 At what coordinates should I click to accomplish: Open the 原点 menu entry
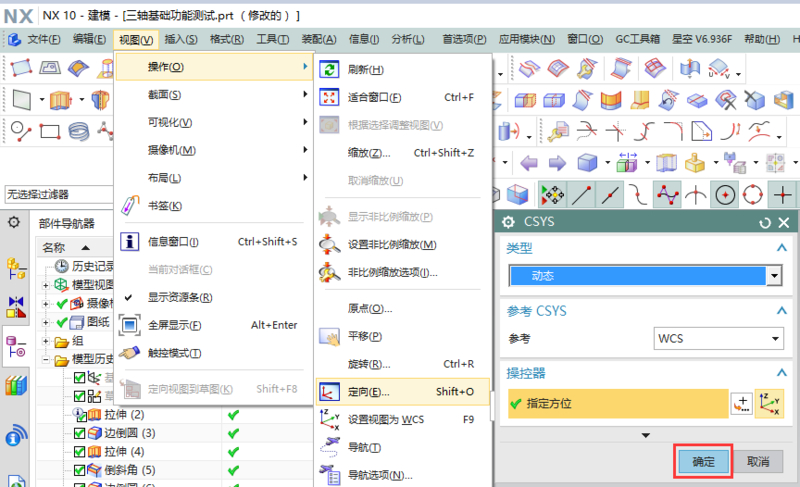tap(403, 309)
